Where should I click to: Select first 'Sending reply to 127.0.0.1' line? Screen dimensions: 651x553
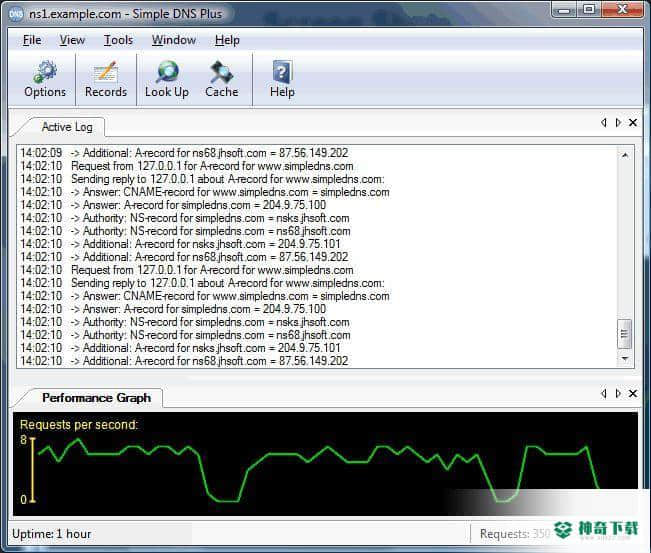click(202, 179)
